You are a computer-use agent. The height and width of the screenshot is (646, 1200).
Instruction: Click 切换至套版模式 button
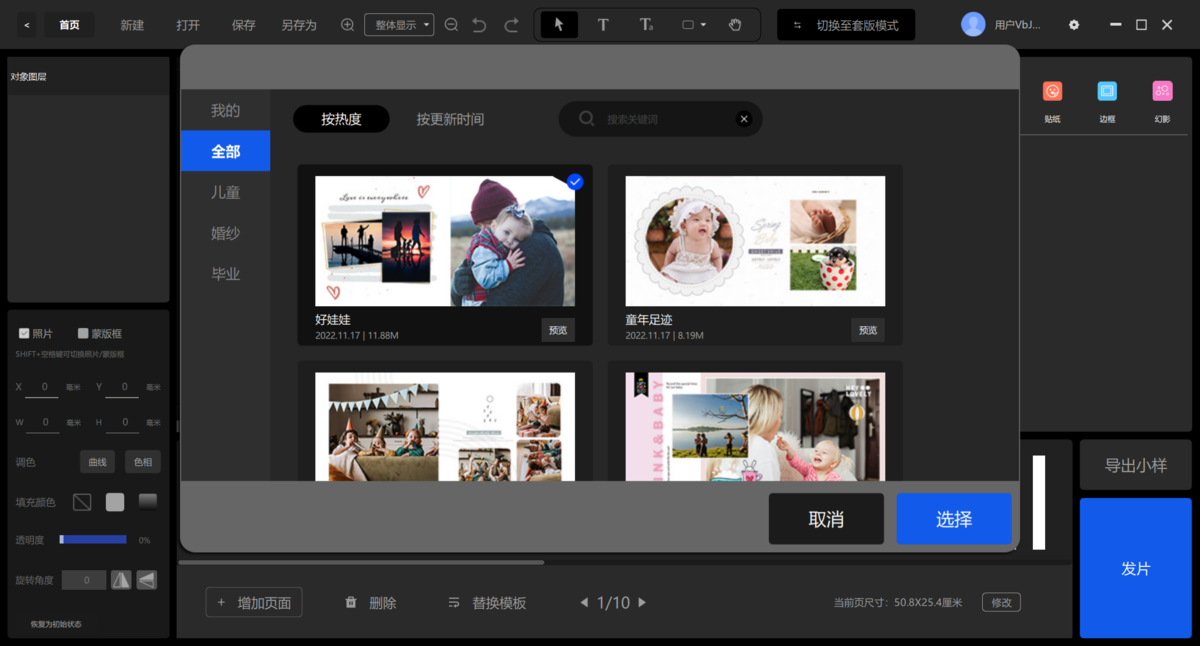tap(846, 25)
